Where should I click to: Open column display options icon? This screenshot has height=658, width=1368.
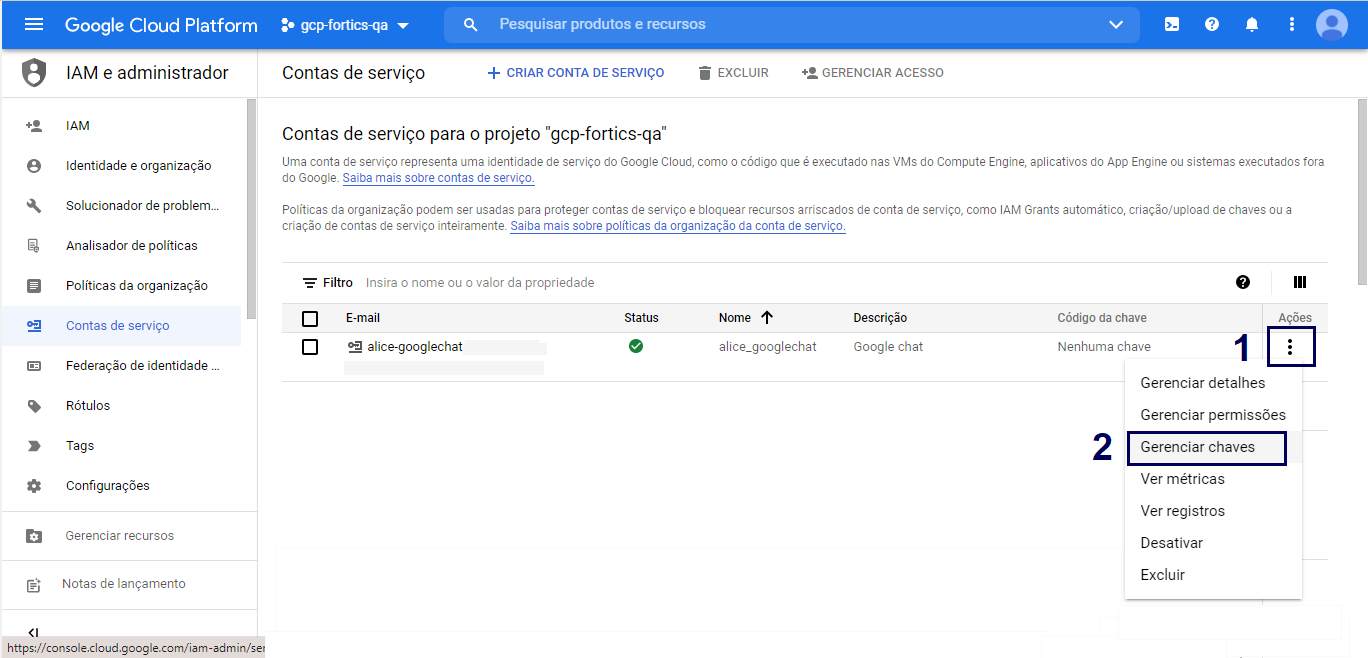(x=1300, y=282)
